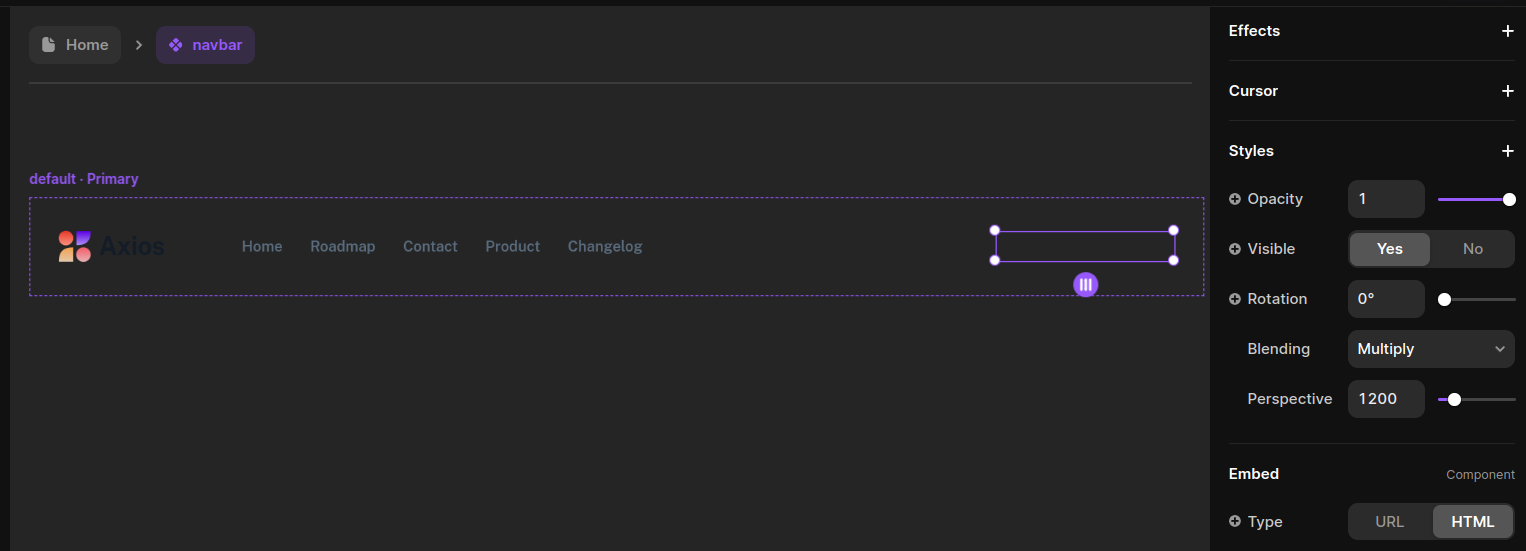The width and height of the screenshot is (1526, 551).
Task: Click the plus icon beside Styles
Action: [x=1507, y=151]
